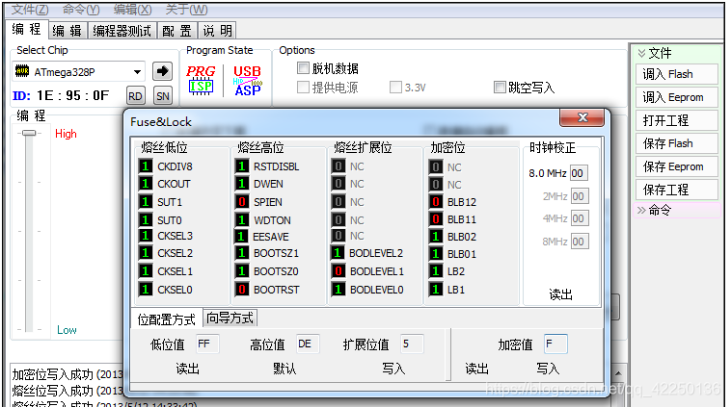Screen dimensions: 728x411
Task: Open the 命令(Y) menu
Action: (x=81, y=9)
